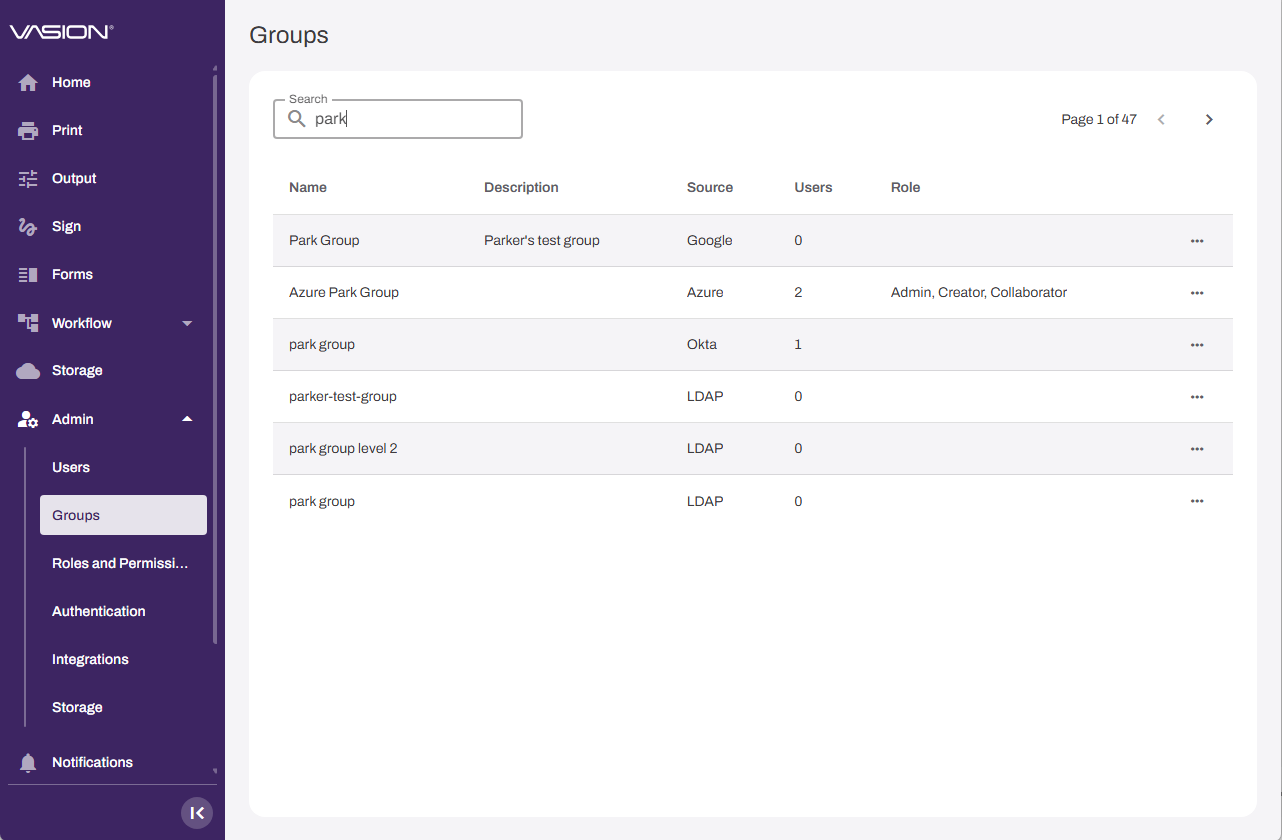Go to the previous page of groups

pos(1161,120)
